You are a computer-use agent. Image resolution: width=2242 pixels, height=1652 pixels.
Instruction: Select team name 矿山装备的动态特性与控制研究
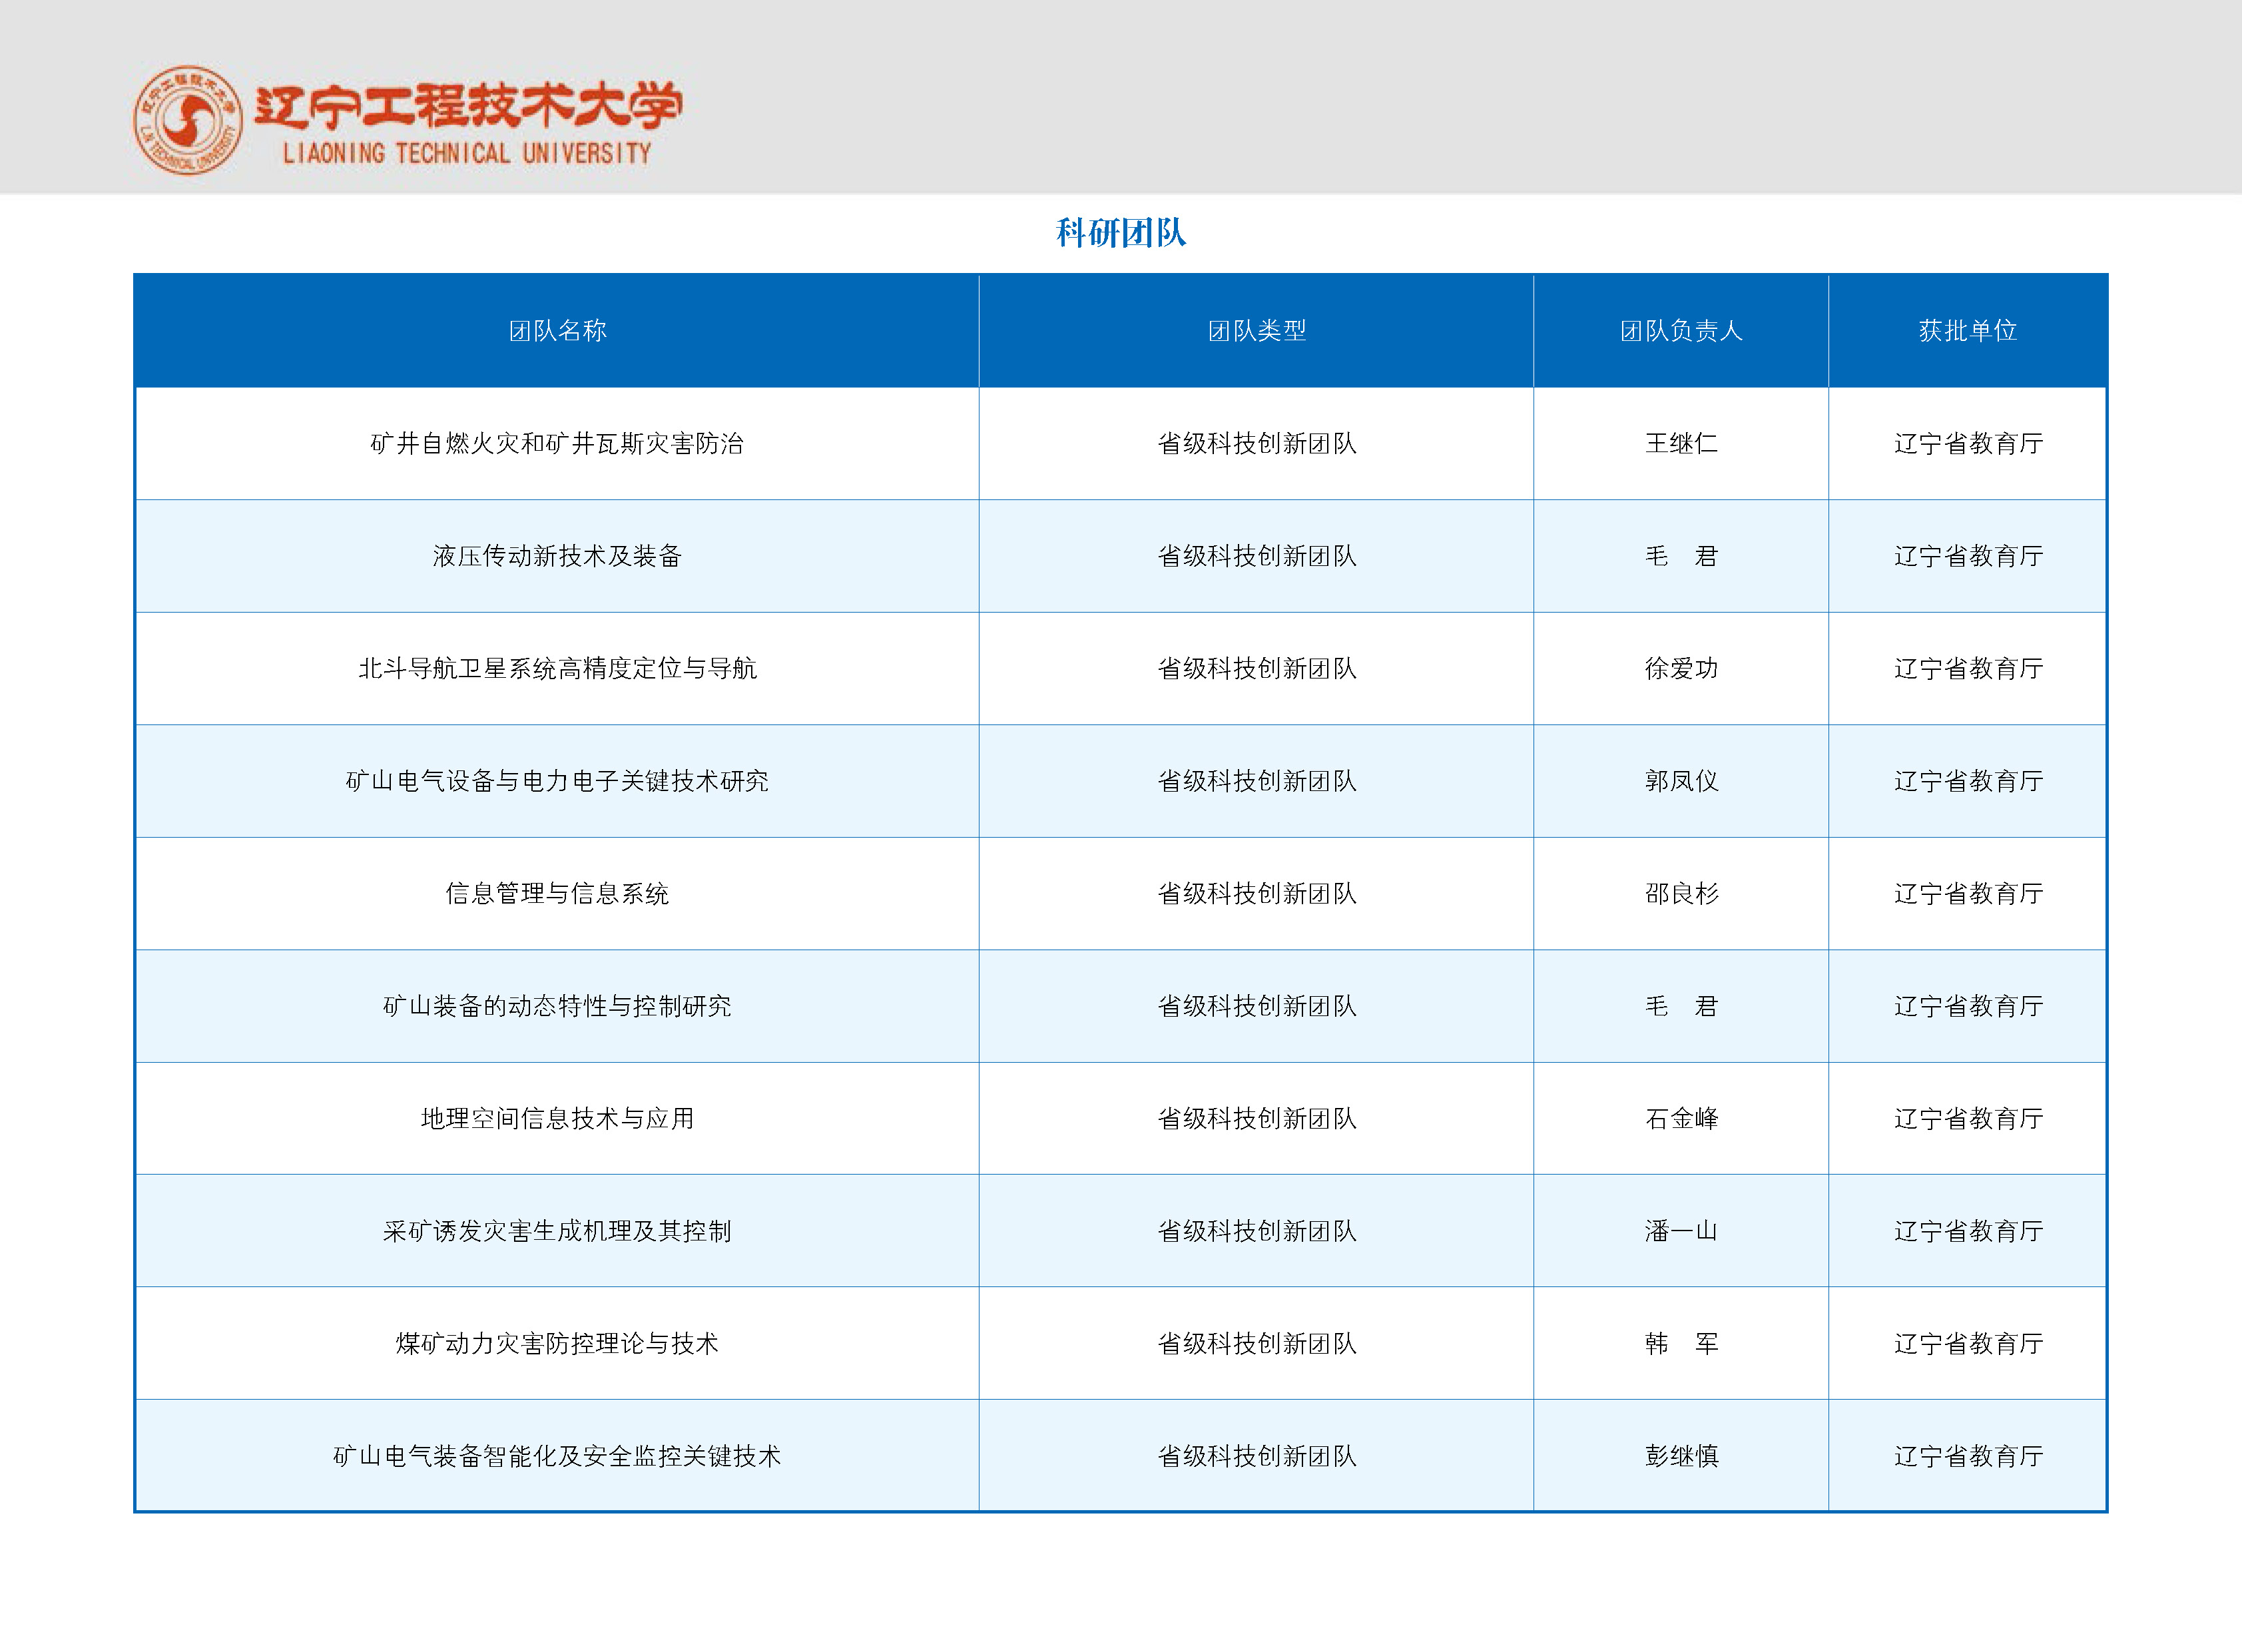(x=557, y=1006)
